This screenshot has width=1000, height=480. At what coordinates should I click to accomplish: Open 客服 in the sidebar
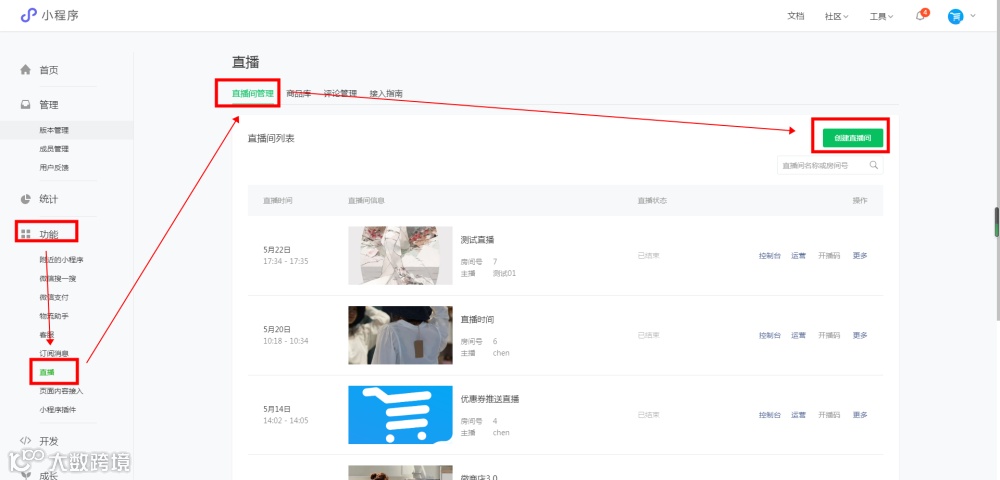(47, 335)
